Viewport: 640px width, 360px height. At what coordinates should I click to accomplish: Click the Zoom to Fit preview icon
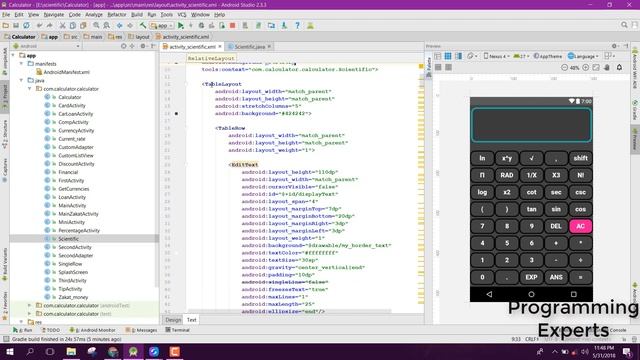coord(596,67)
